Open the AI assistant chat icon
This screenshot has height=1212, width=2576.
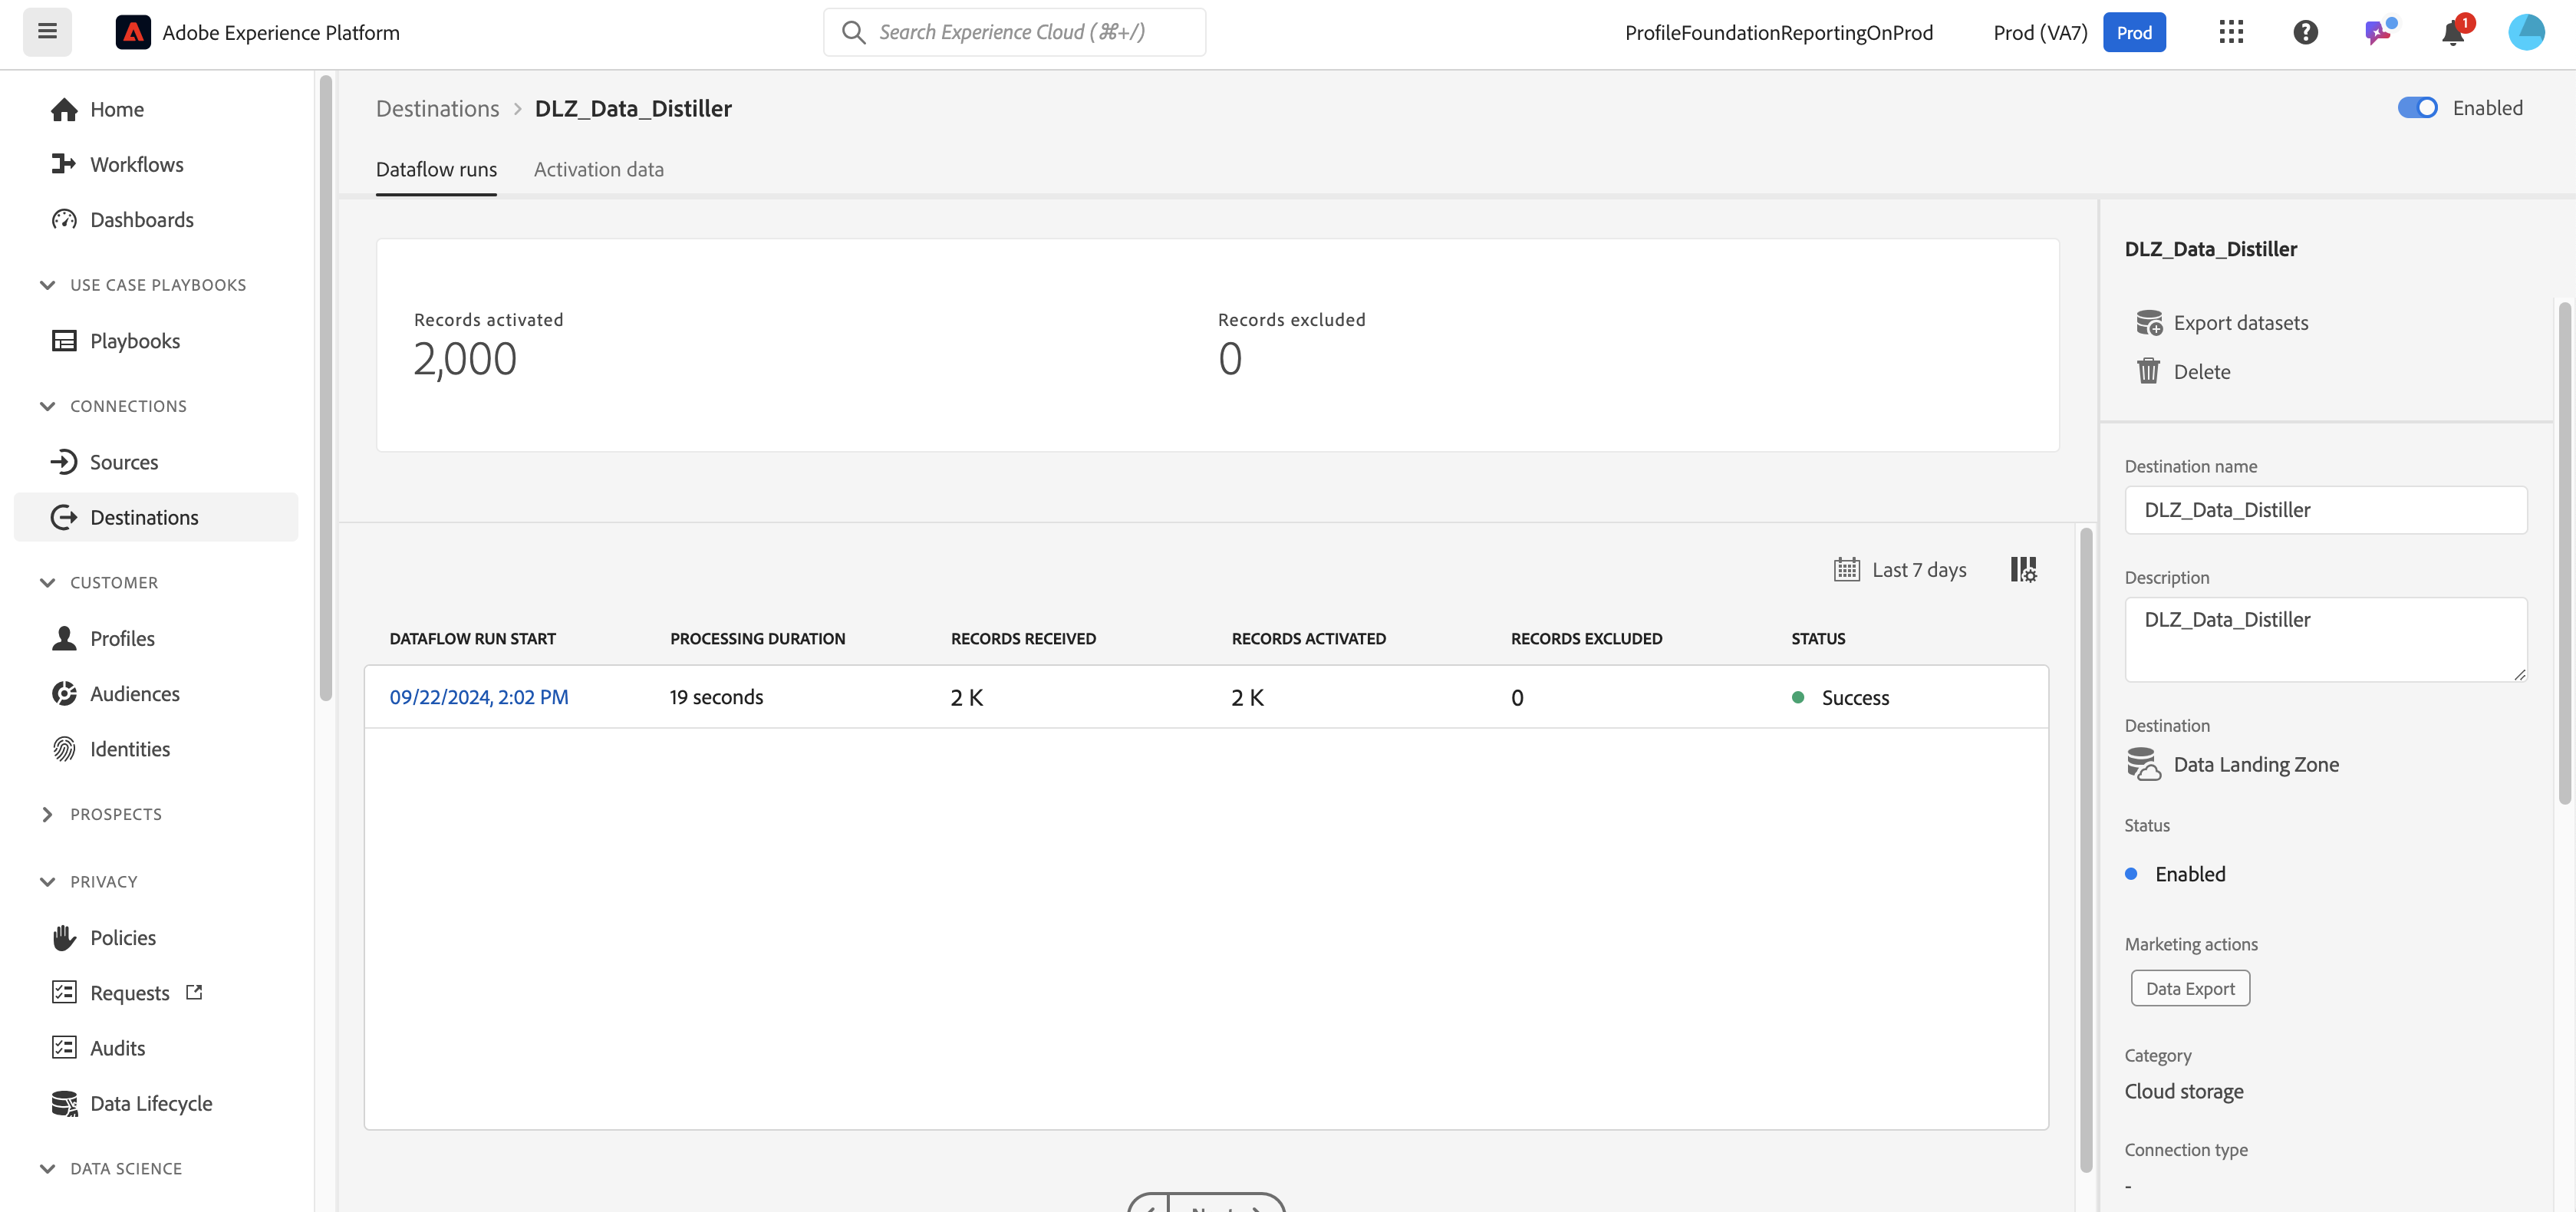pyautogui.click(x=2378, y=32)
